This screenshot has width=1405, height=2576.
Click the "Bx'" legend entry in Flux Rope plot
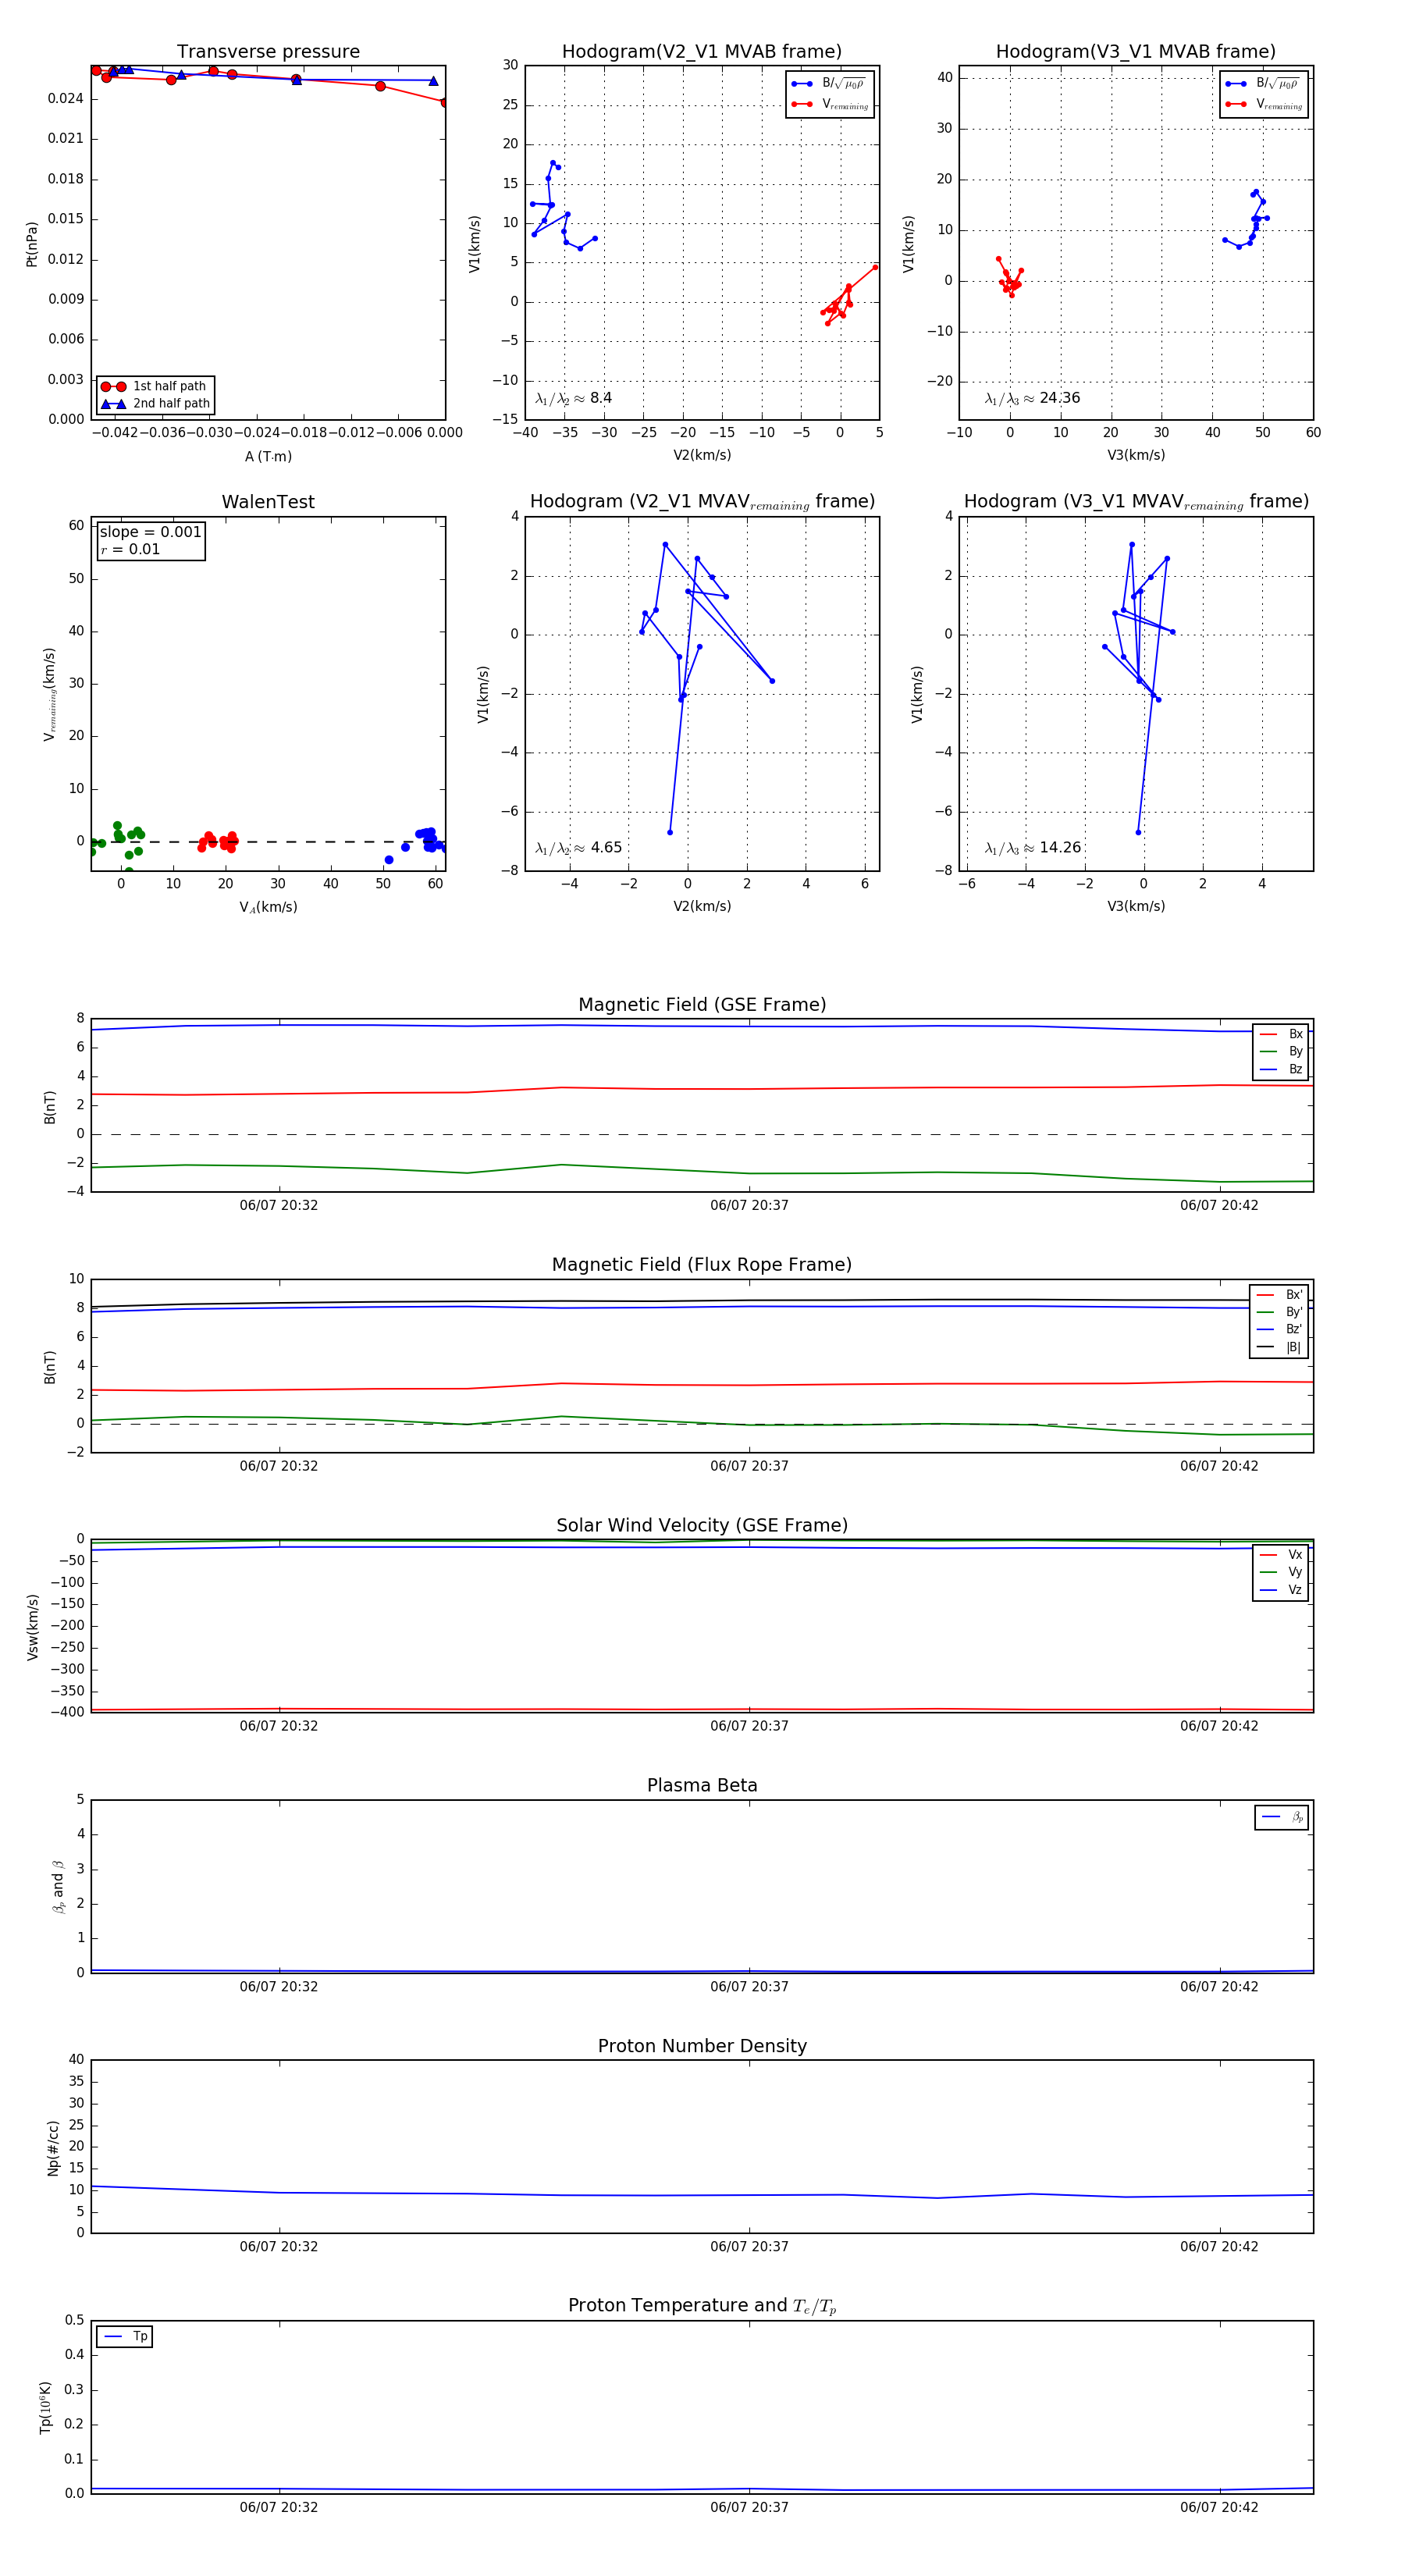[1279, 1294]
